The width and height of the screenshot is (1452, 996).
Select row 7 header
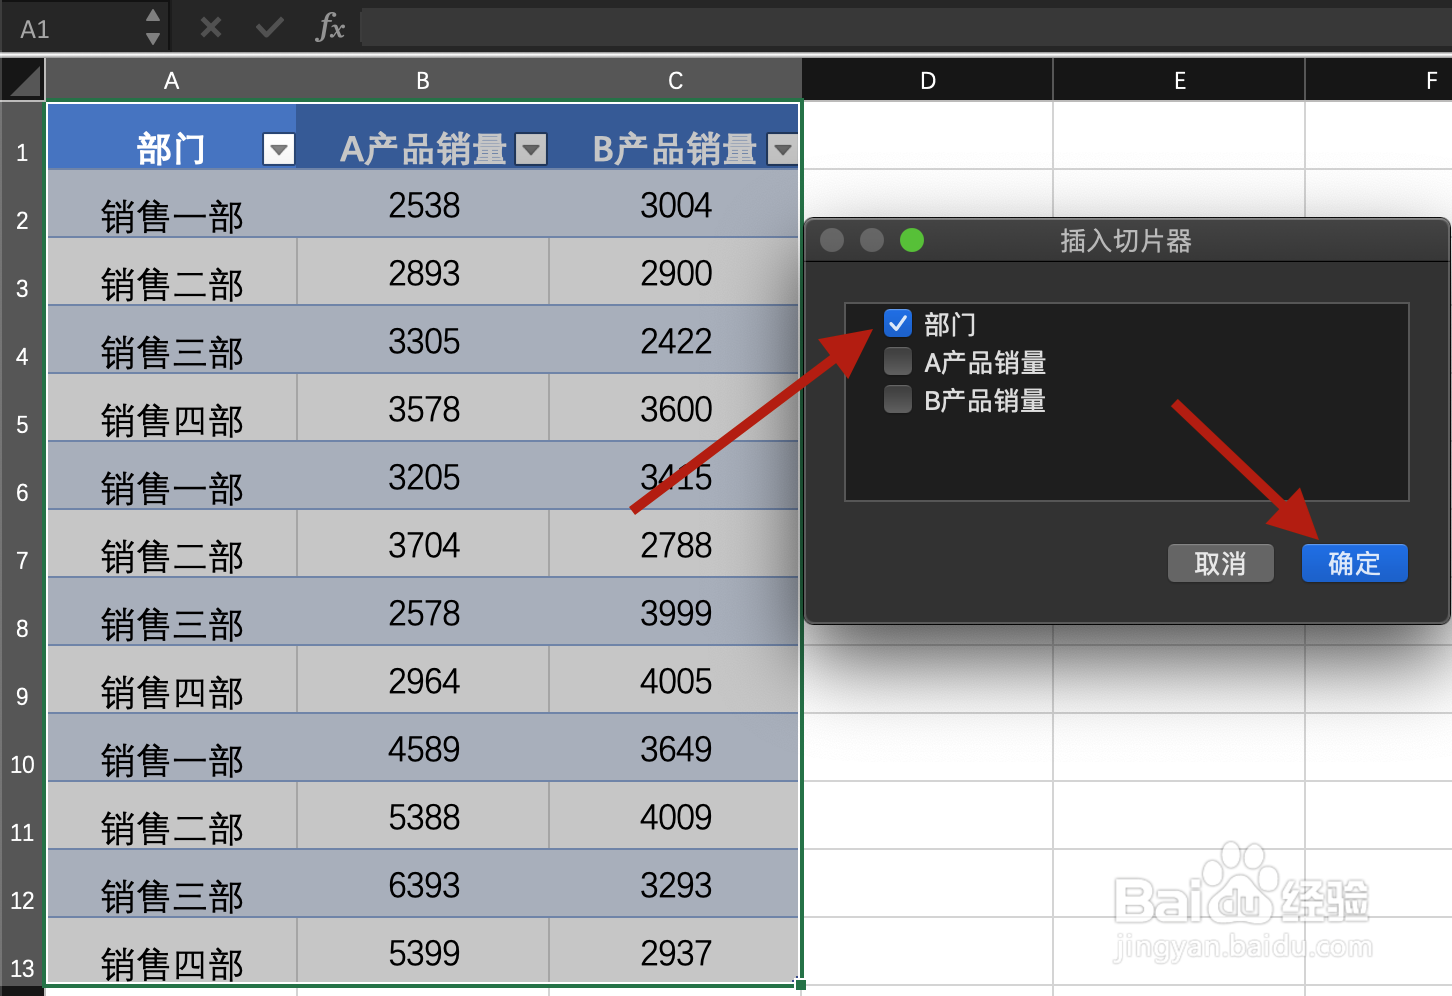coord(22,543)
